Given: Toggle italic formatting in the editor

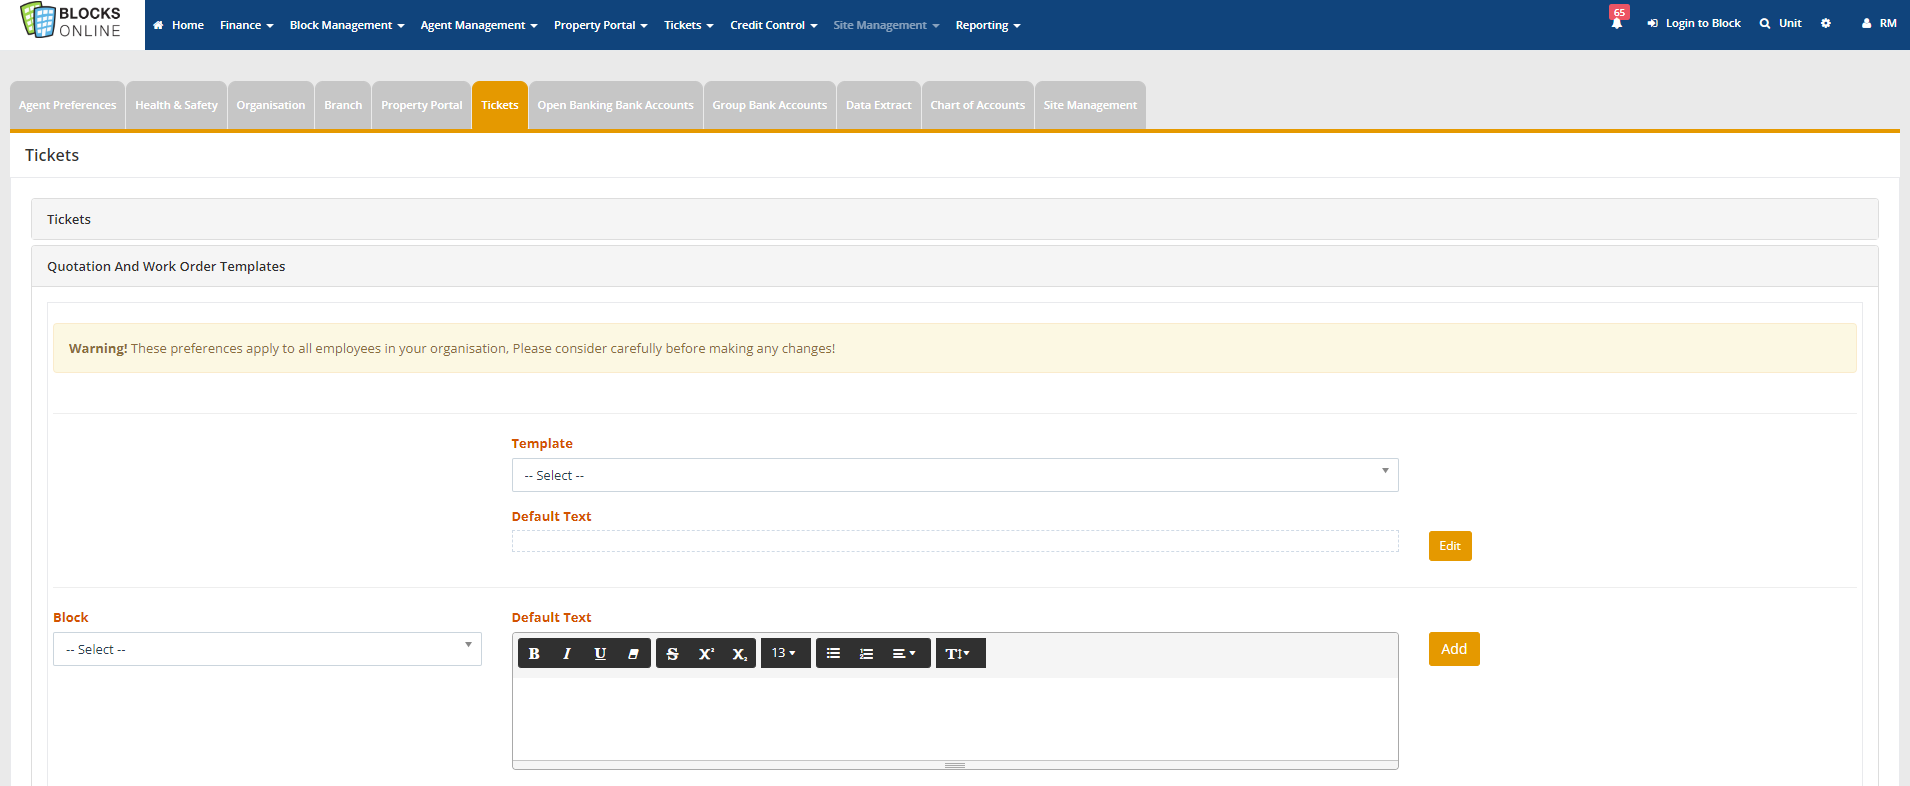Looking at the screenshot, I should 567,653.
